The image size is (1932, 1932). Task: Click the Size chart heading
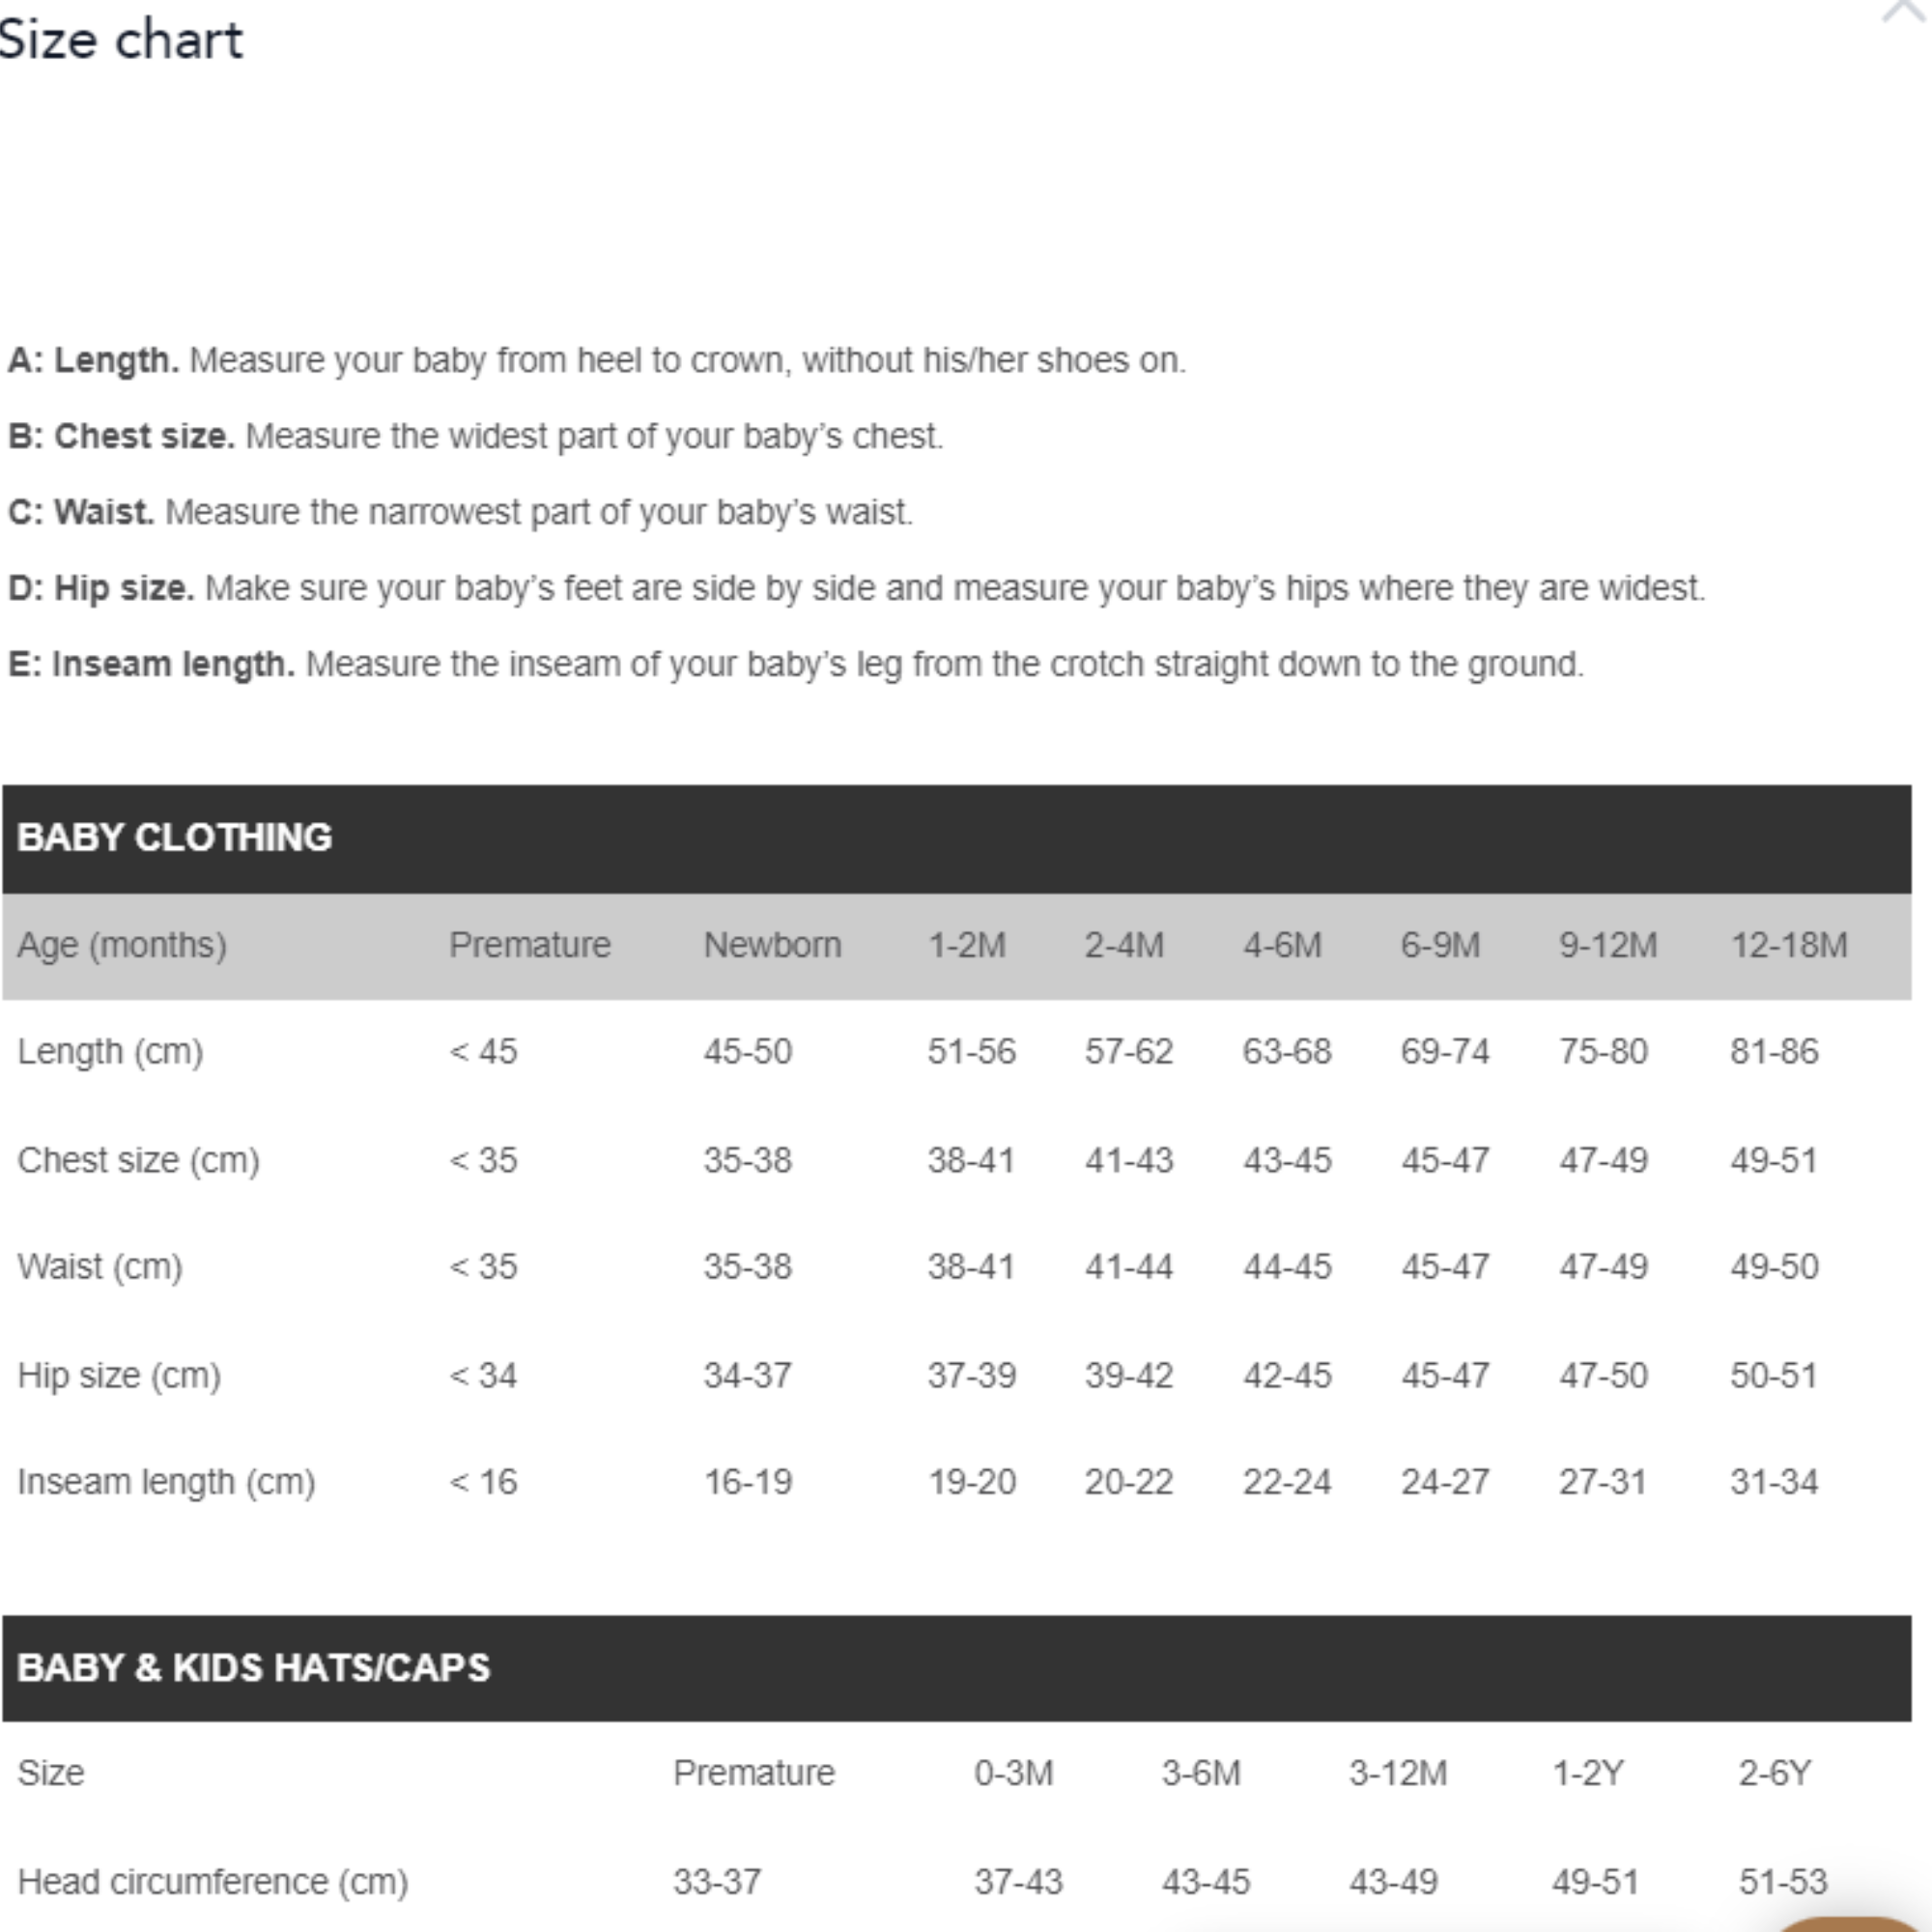121,40
